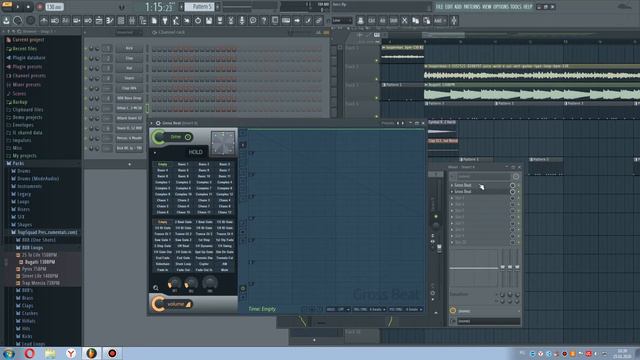
Task: Click the mixer track volume fader
Action: pyautogui.click(x=439, y=248)
